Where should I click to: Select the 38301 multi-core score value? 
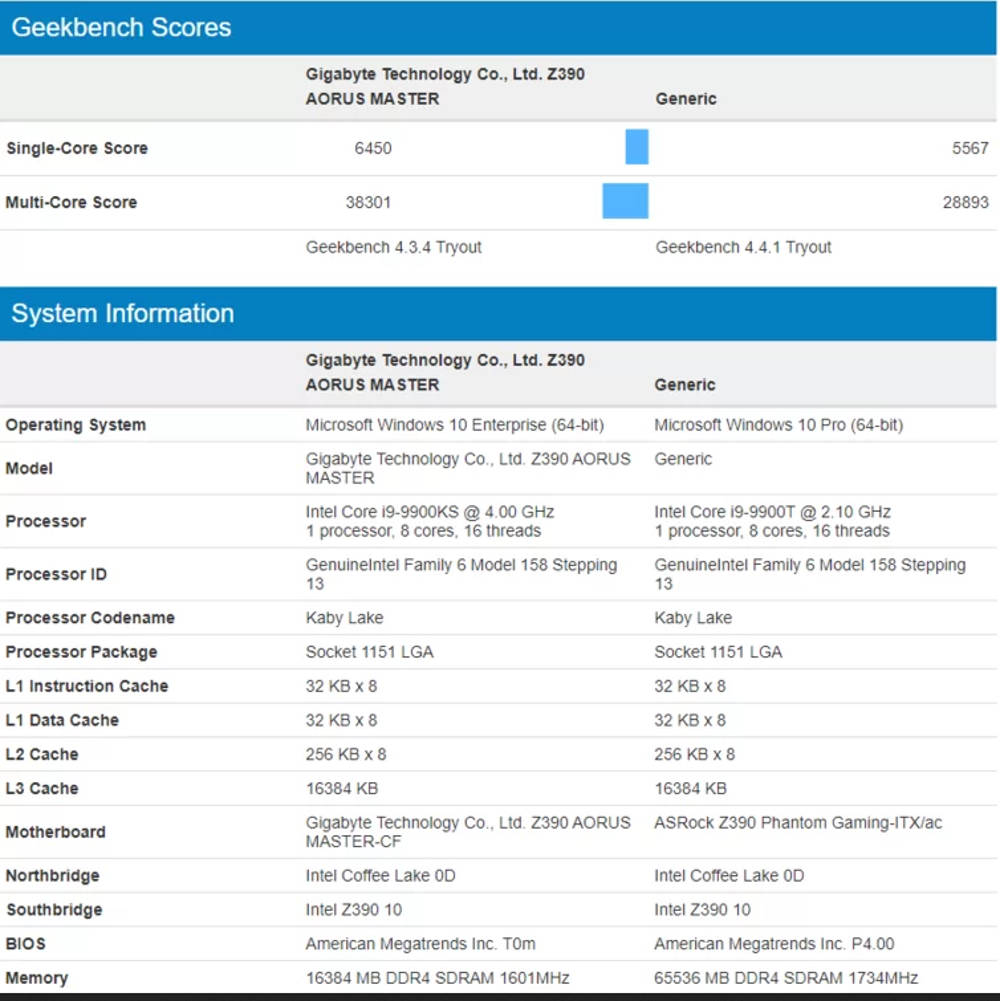[368, 202]
